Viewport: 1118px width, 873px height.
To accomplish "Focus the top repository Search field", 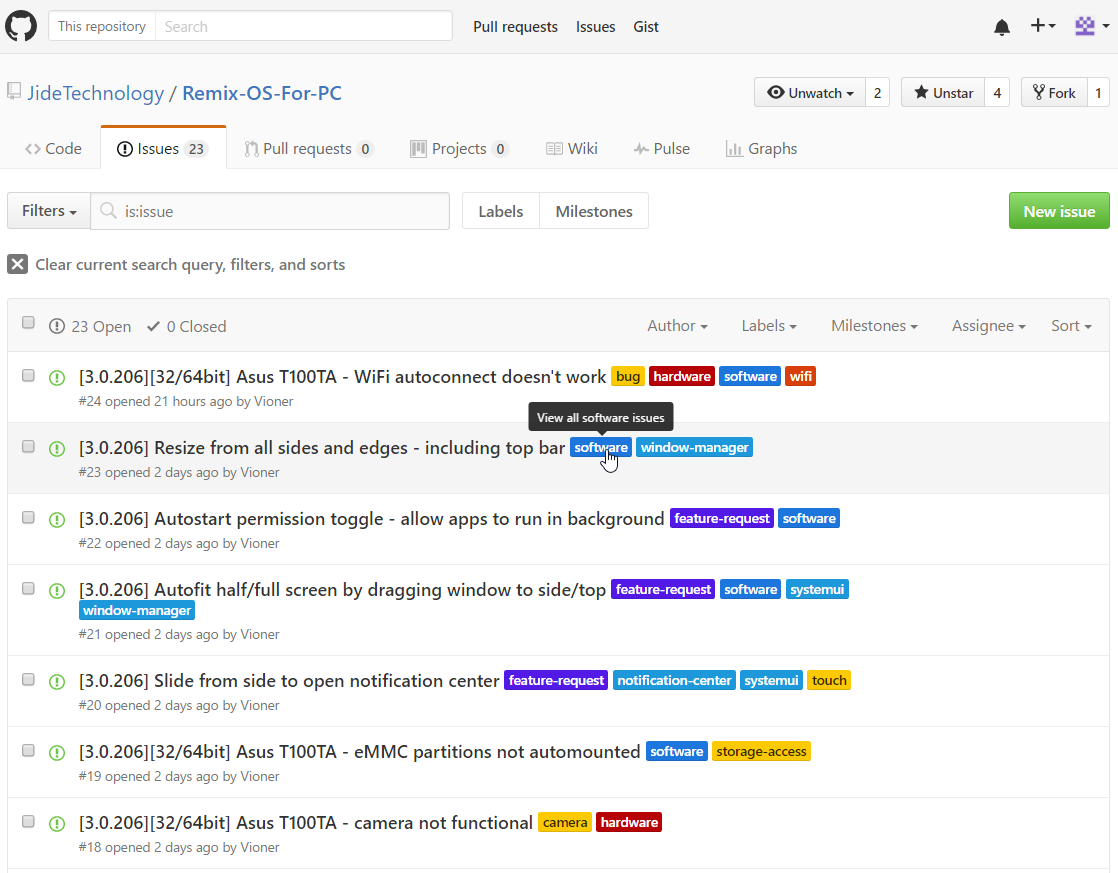I will [x=304, y=26].
